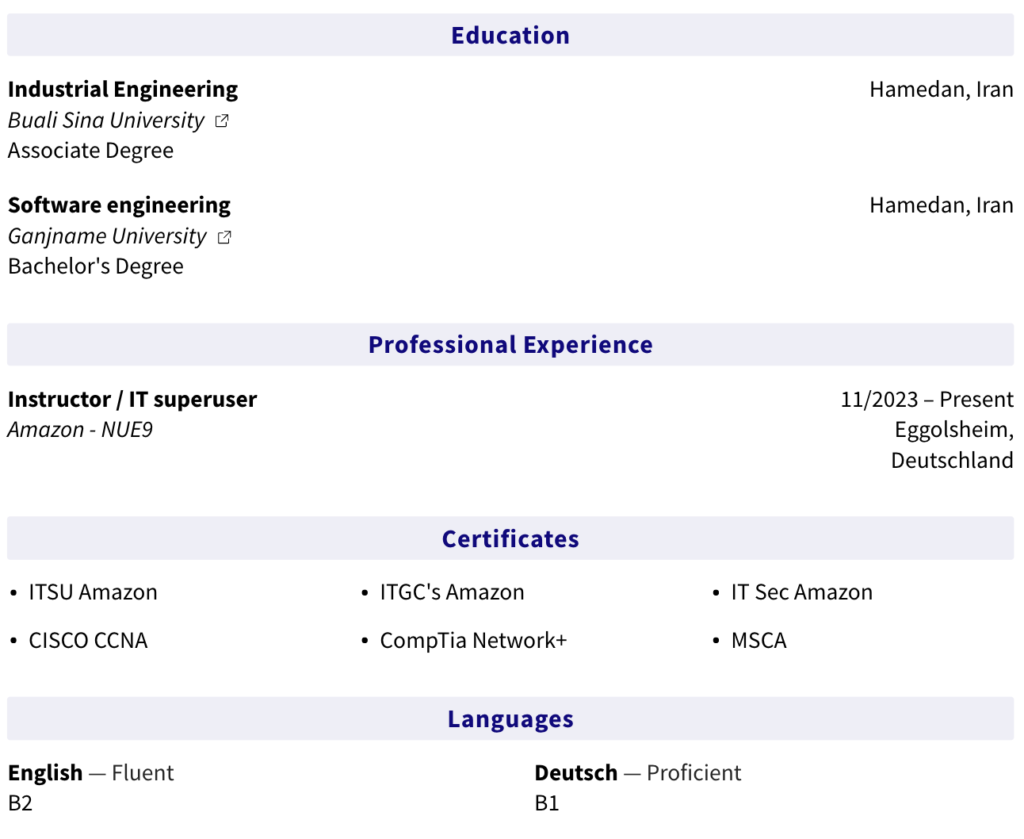
Task: Select the Professional Experience section header
Action: [x=510, y=345]
